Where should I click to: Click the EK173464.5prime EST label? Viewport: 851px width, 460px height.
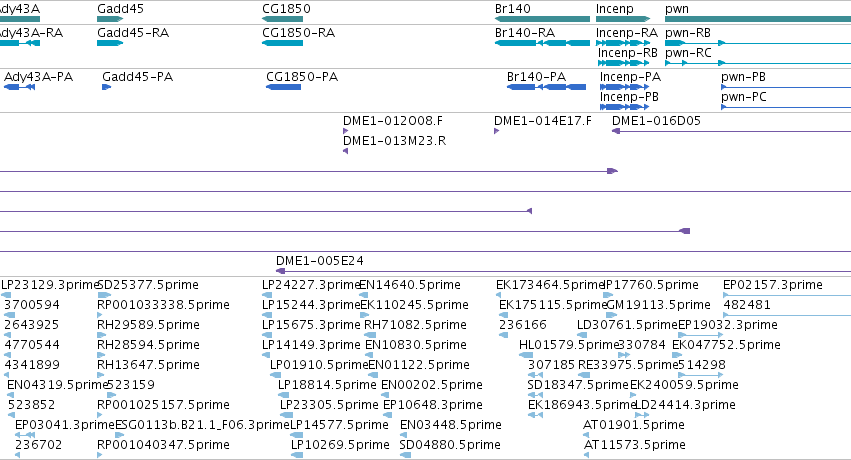[x=550, y=285]
